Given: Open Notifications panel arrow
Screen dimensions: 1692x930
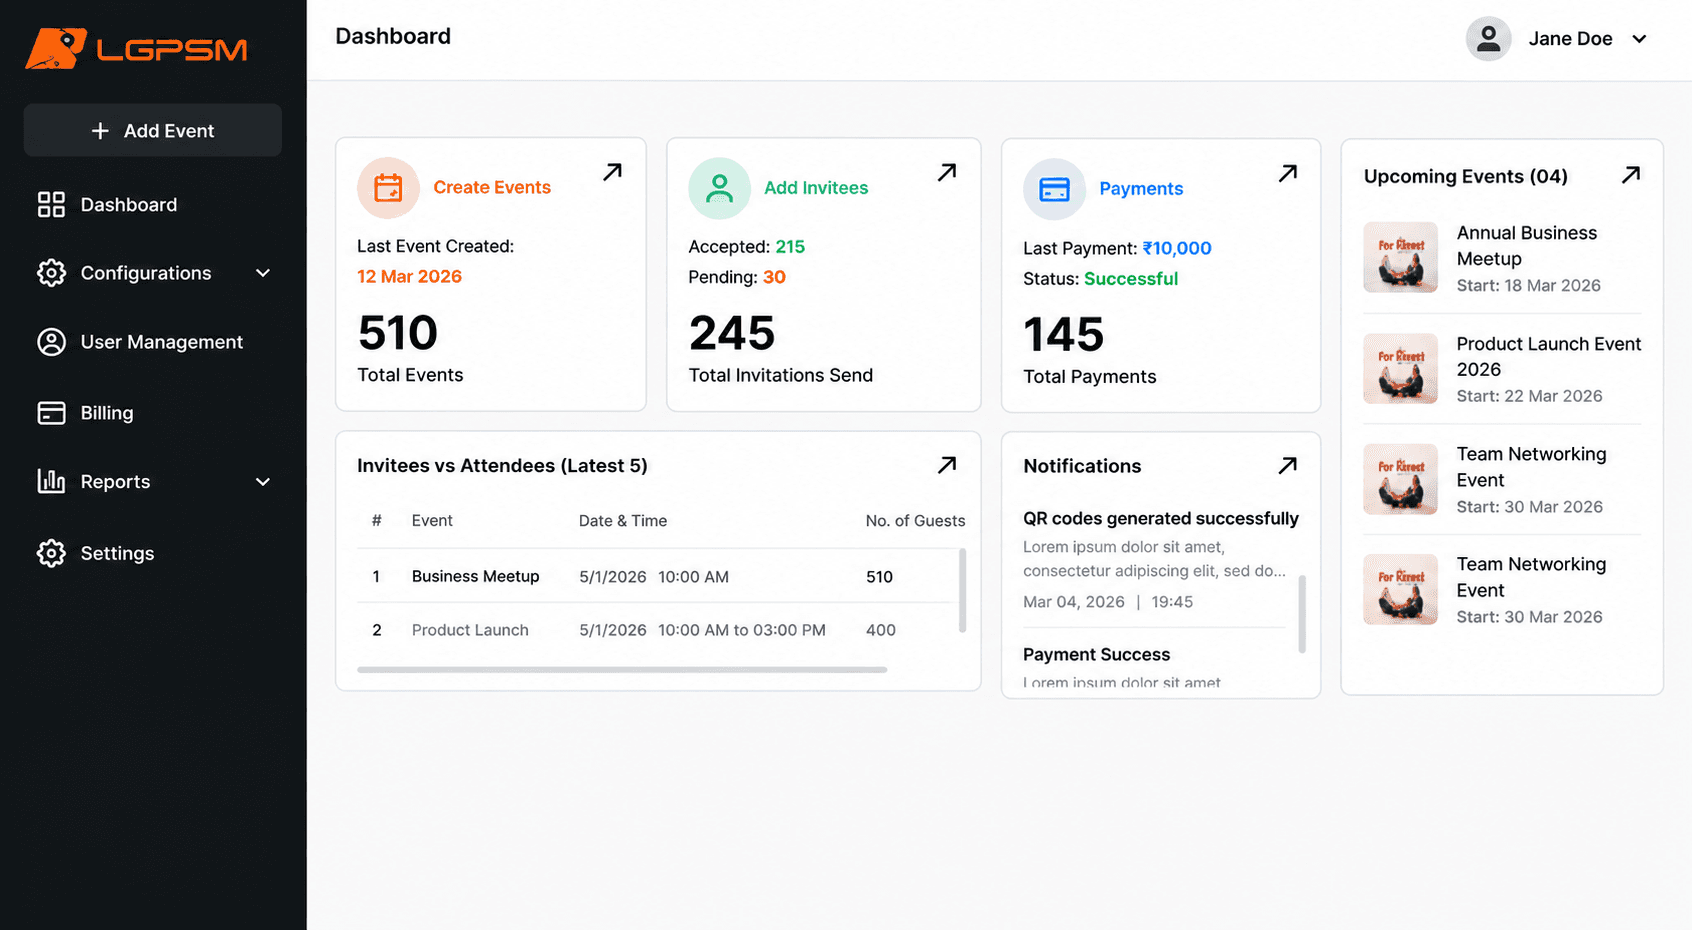Looking at the screenshot, I should (x=1288, y=465).
